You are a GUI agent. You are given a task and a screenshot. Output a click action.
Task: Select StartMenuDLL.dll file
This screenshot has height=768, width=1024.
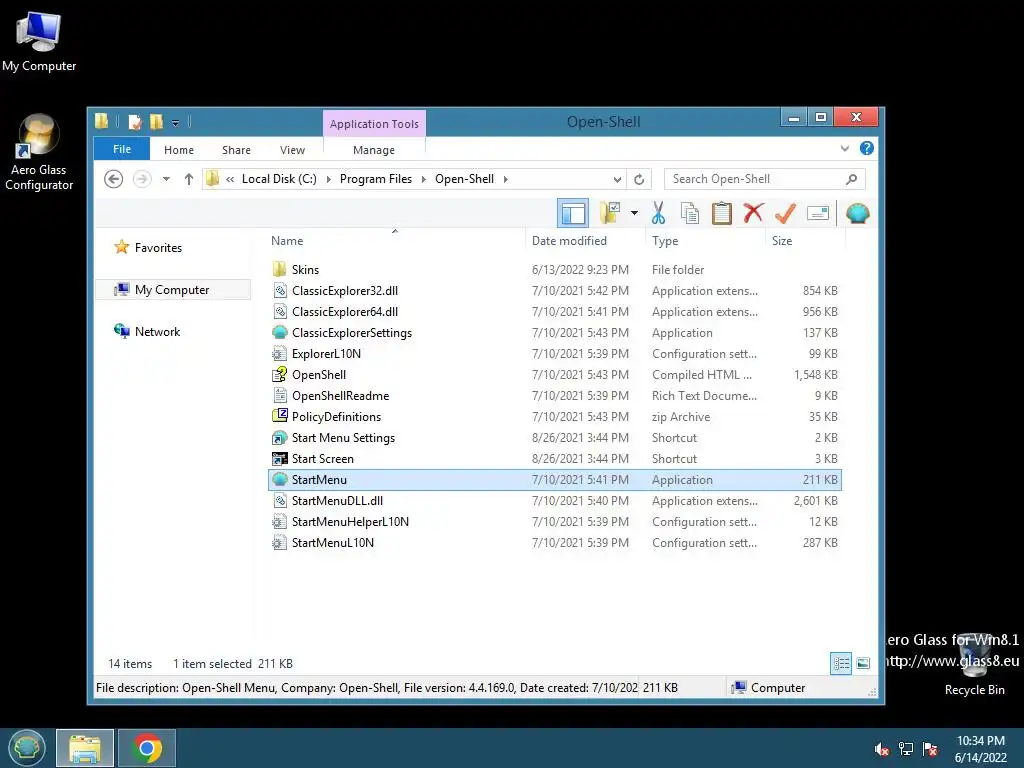(555, 500)
